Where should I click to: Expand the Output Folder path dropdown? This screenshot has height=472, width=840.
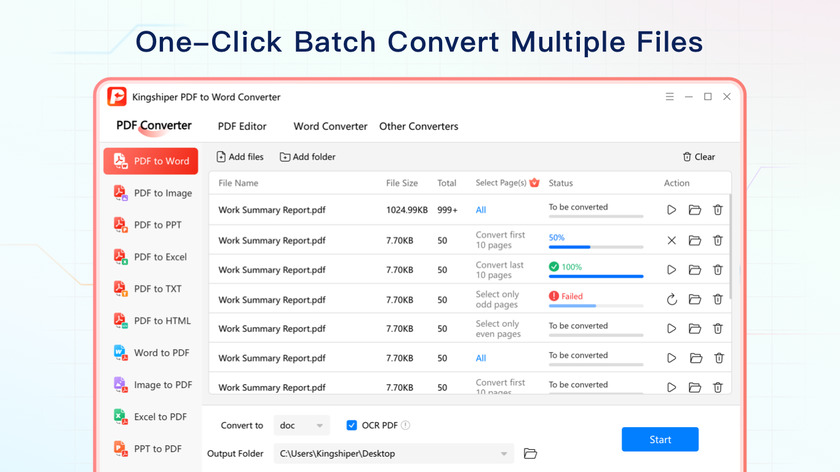pos(504,454)
